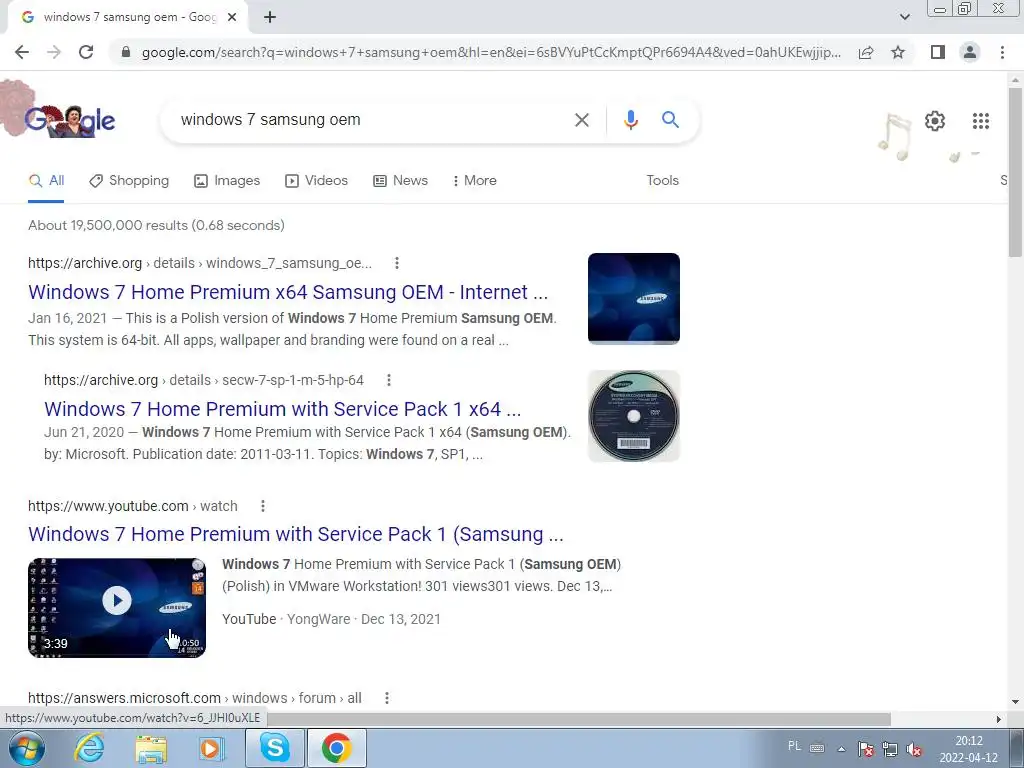The image size is (1024, 768).
Task: View site security lock info
Action: (x=126, y=52)
